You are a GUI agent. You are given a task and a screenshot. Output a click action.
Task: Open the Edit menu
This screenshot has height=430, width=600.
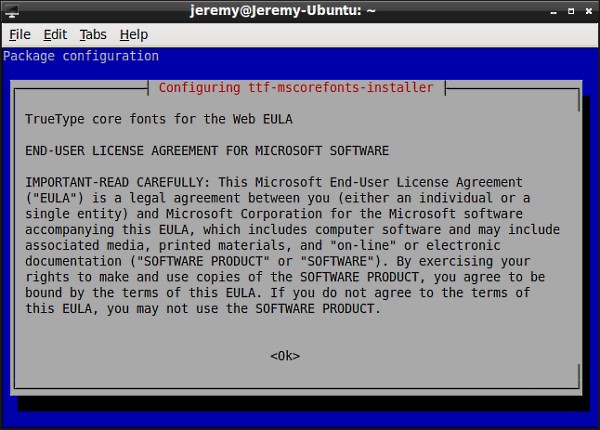coord(55,35)
